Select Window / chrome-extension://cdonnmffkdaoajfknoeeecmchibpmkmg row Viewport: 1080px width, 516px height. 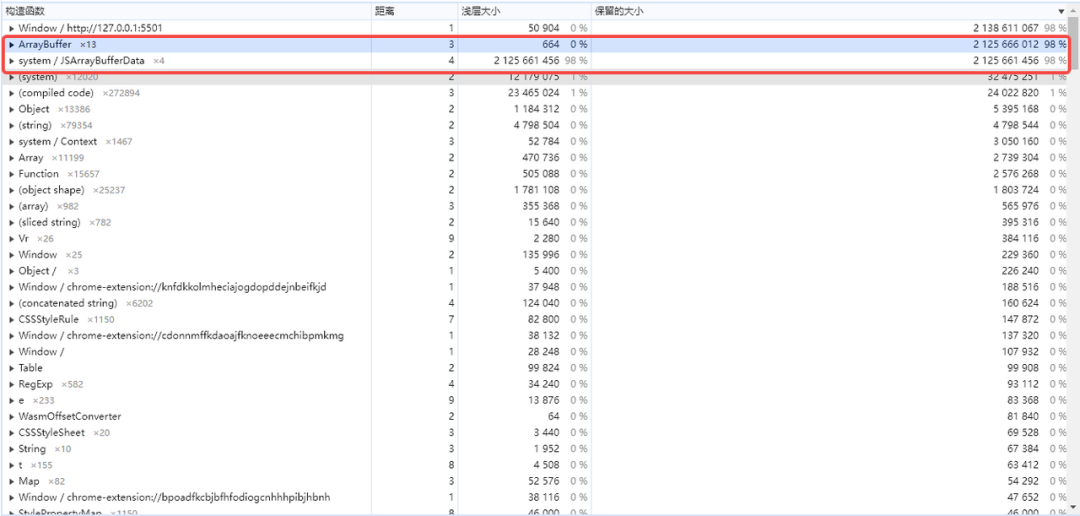coord(536,336)
